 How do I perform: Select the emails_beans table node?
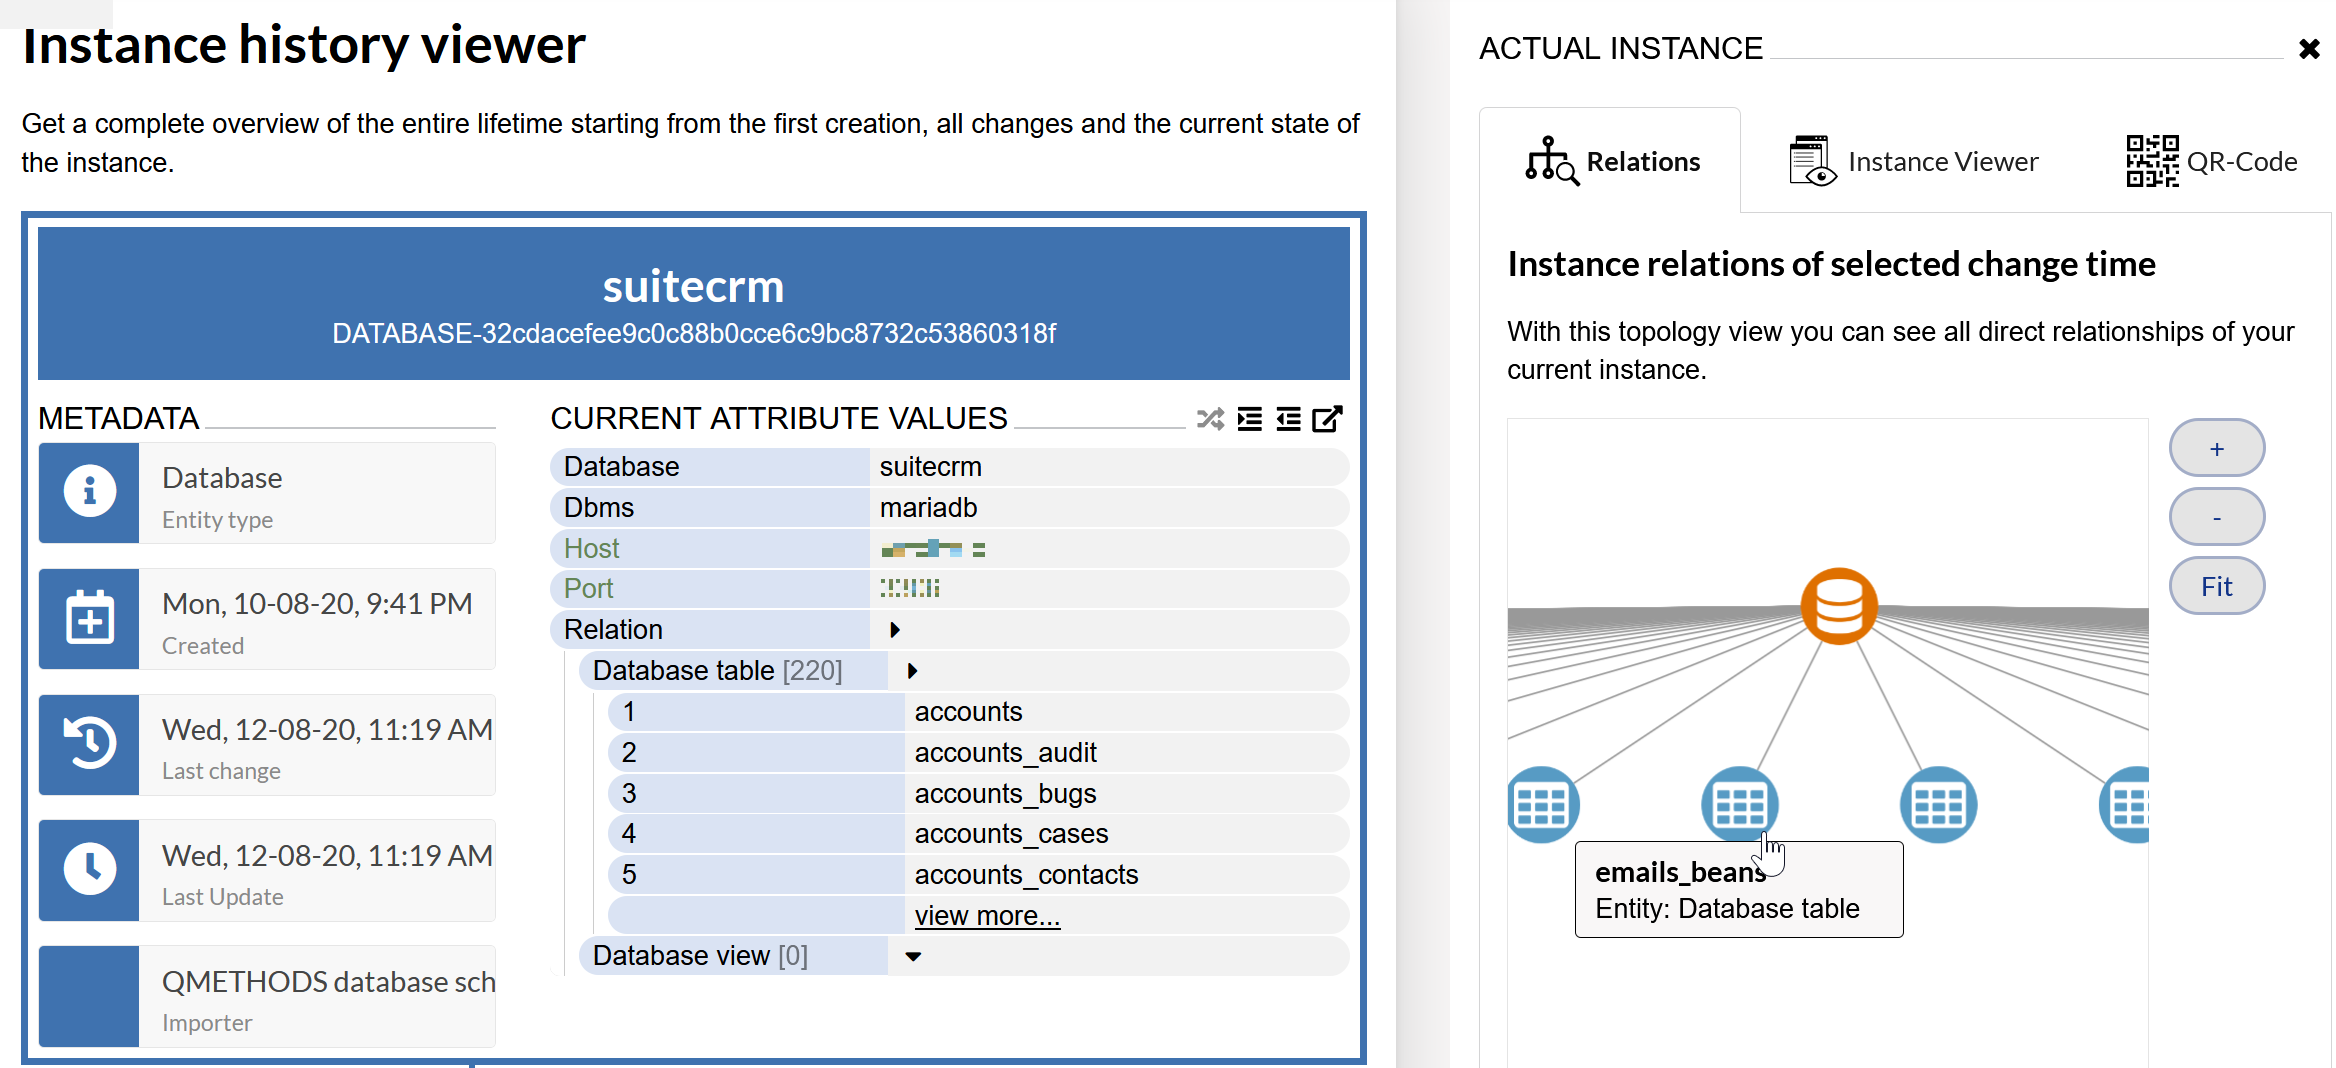pyautogui.click(x=1740, y=804)
